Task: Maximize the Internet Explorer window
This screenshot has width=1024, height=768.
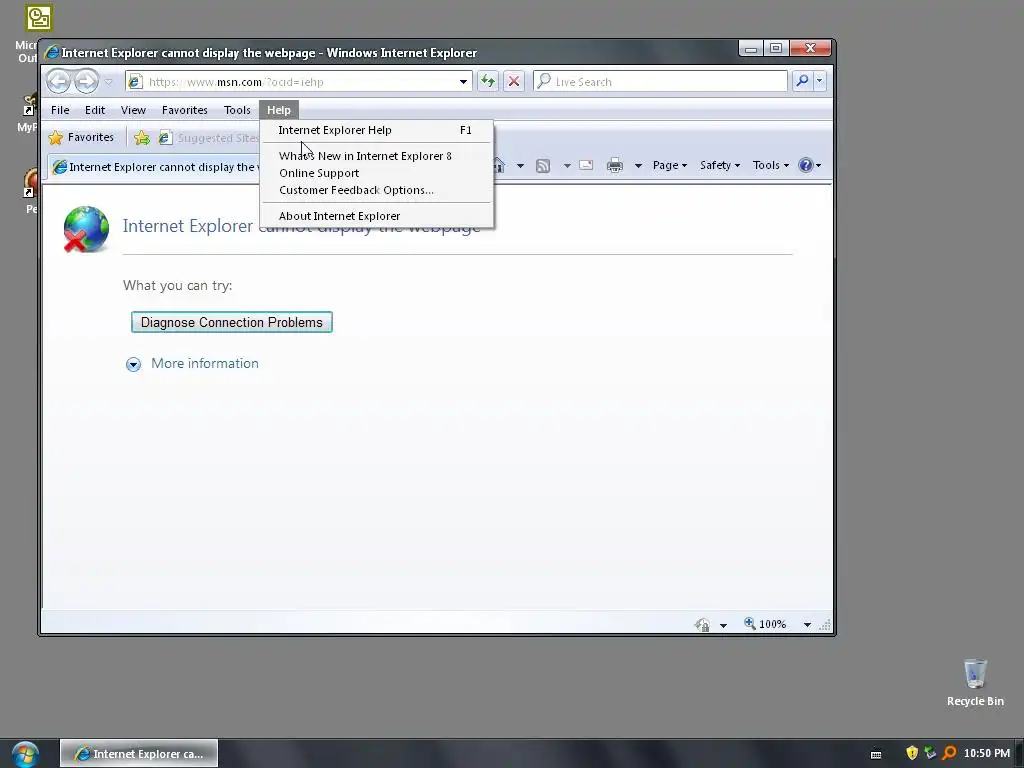Action: (x=776, y=48)
